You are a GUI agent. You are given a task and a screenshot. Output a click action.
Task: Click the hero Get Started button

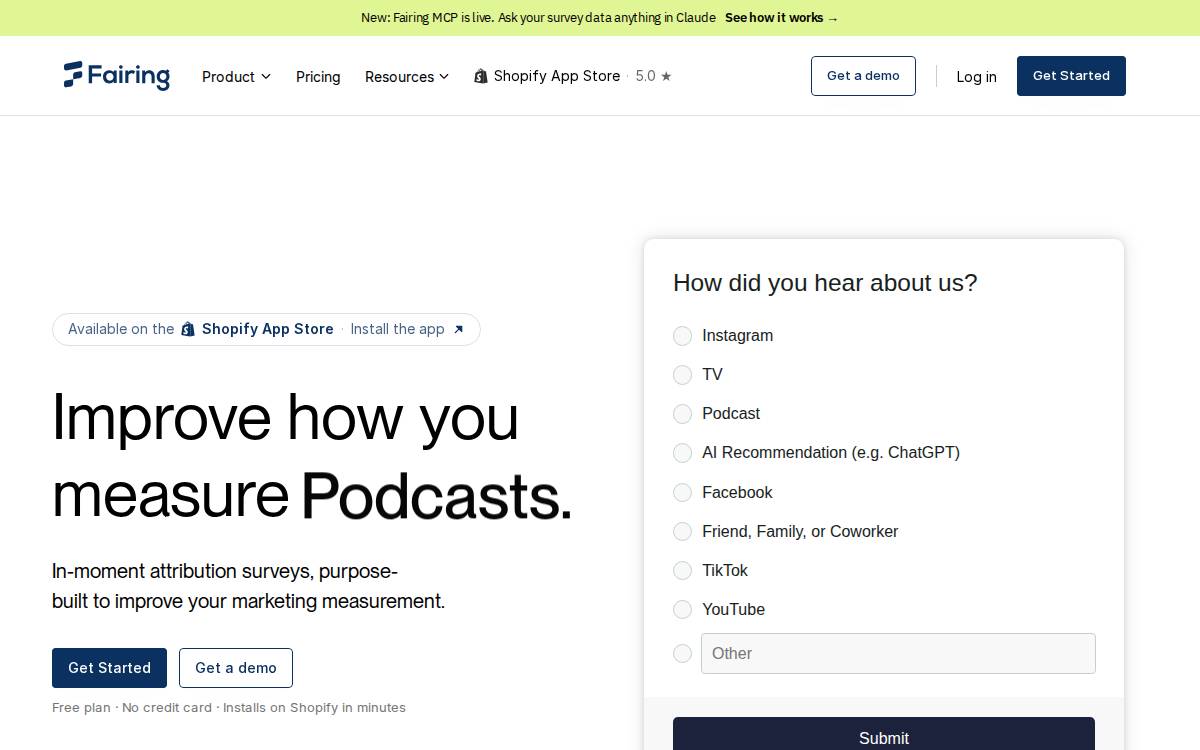coord(109,668)
